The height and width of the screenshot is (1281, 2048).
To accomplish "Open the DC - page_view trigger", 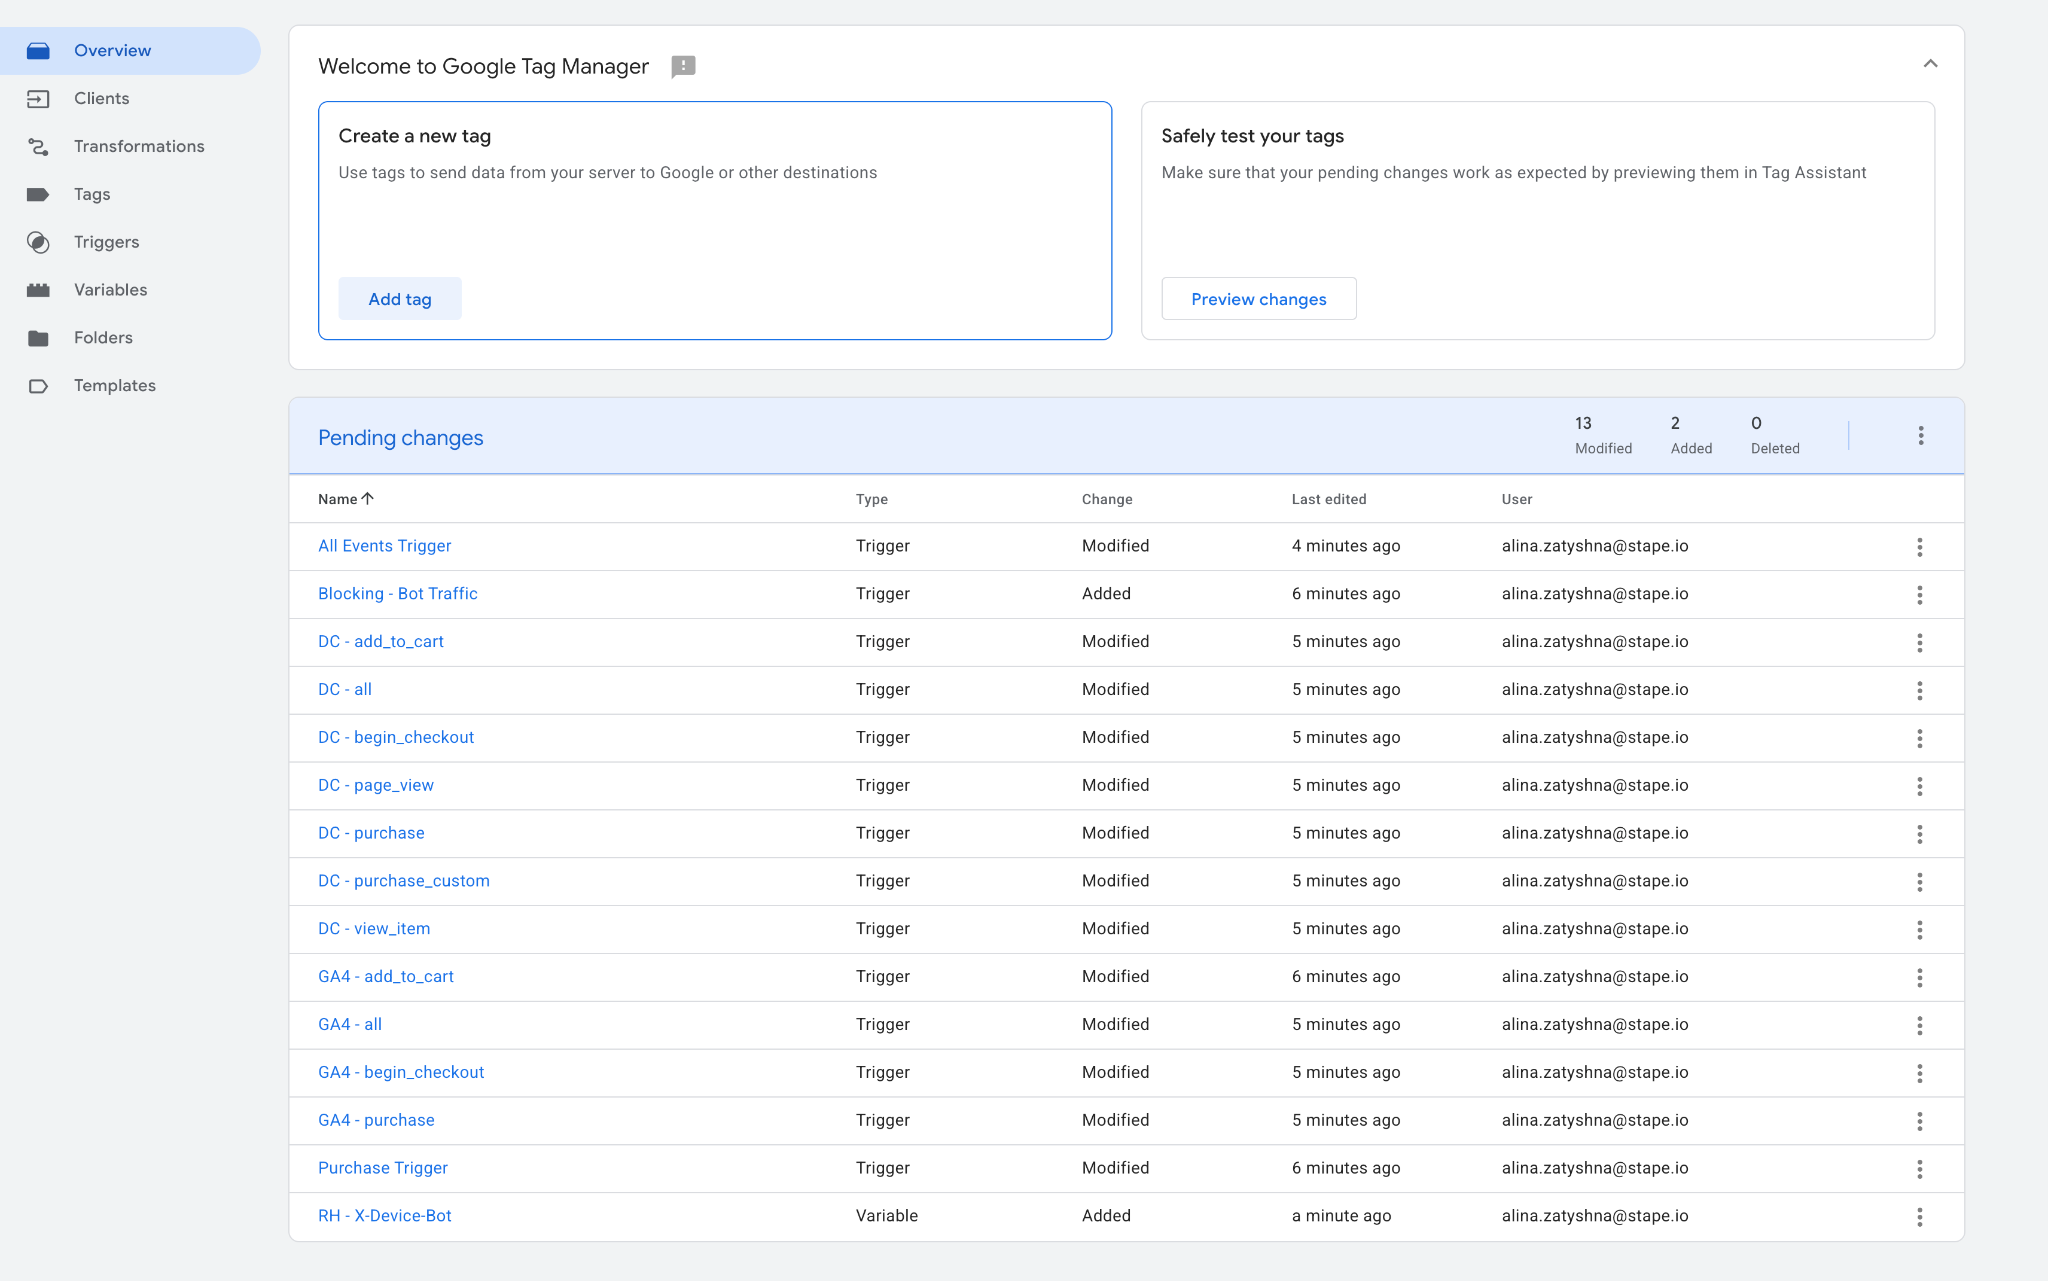I will pyautogui.click(x=376, y=786).
